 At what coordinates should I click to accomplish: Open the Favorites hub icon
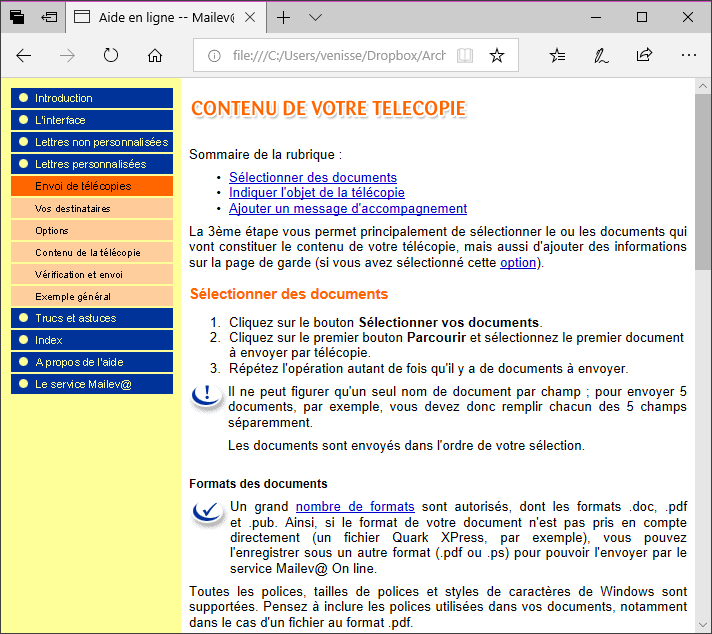pos(558,56)
